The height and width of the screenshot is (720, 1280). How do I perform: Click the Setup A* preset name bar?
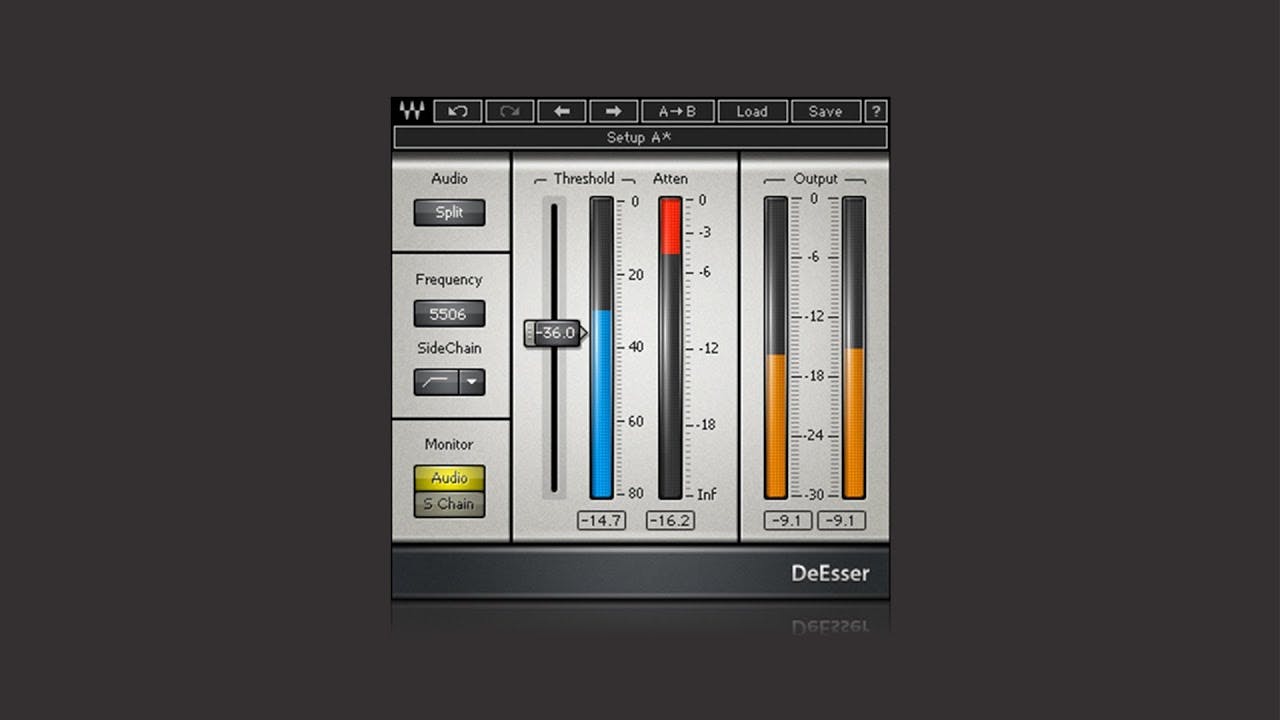click(x=640, y=138)
